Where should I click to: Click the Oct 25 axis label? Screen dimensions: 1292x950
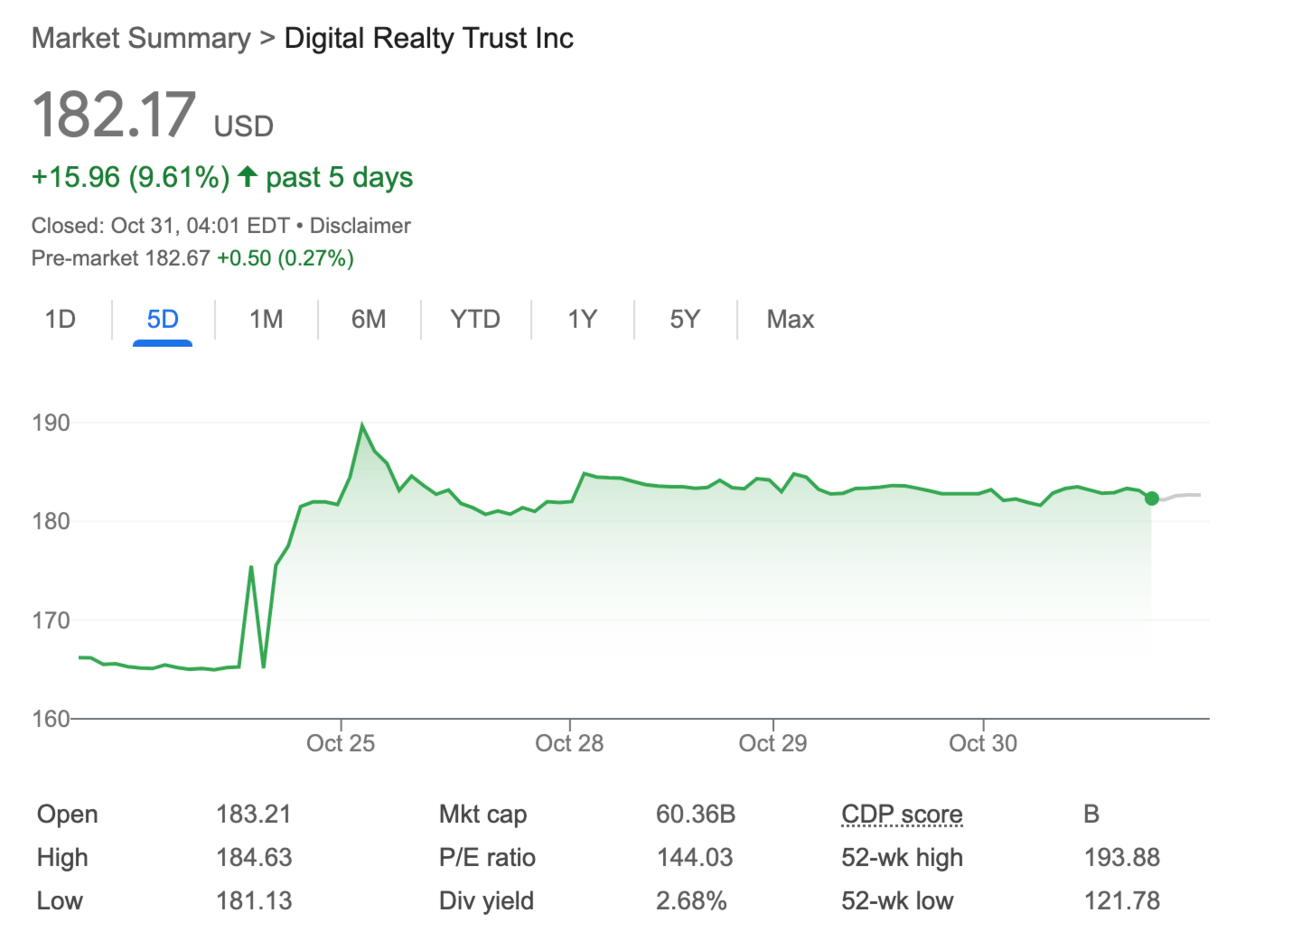[x=341, y=743]
